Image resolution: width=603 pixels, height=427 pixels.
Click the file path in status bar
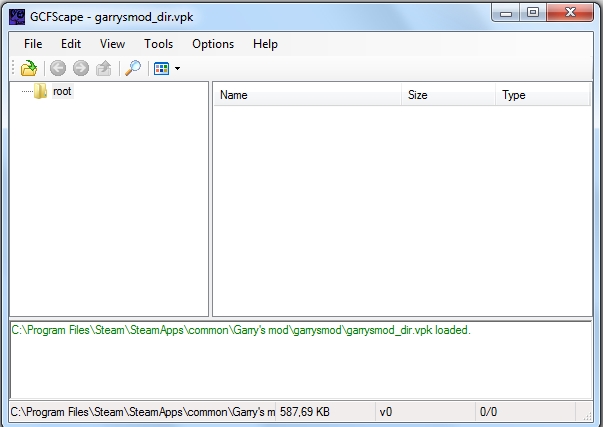click(x=142, y=412)
